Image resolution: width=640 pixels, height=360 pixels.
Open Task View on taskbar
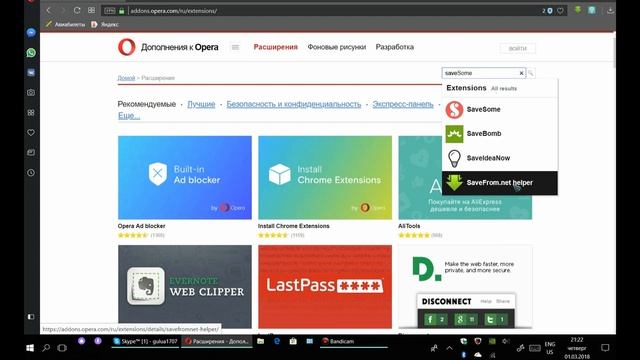click(62, 348)
